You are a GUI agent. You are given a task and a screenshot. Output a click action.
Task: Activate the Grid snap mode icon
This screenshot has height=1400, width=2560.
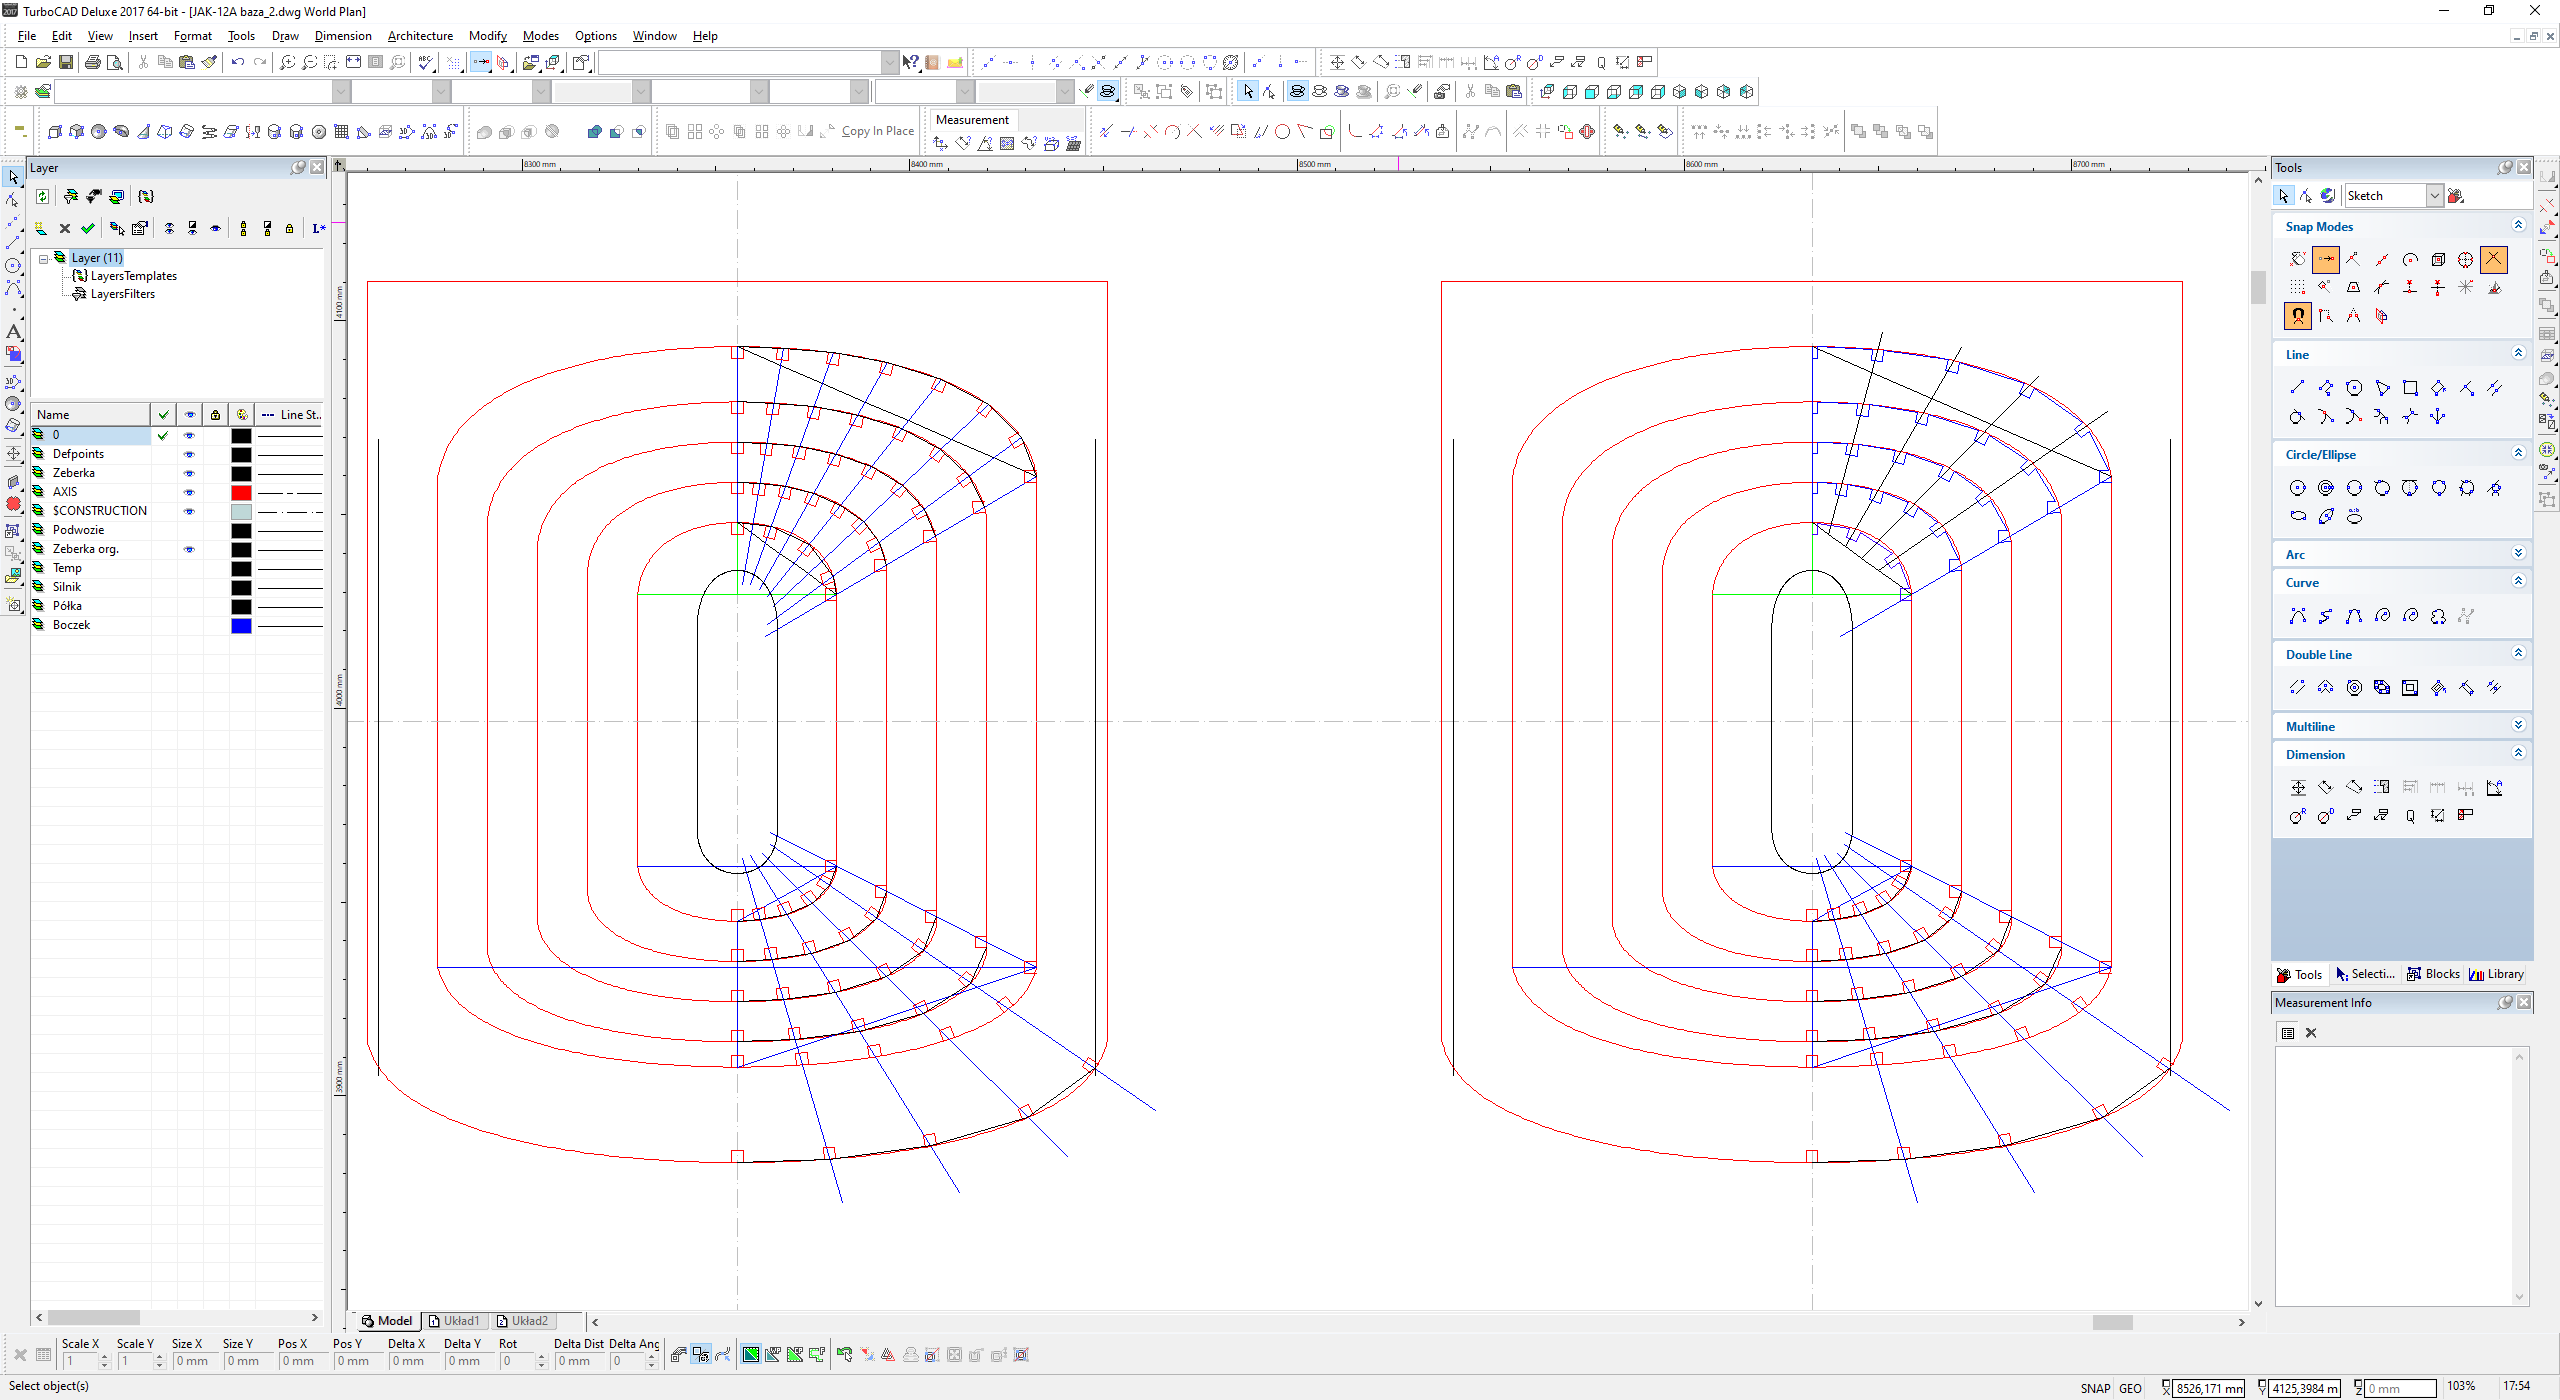tap(2298, 288)
